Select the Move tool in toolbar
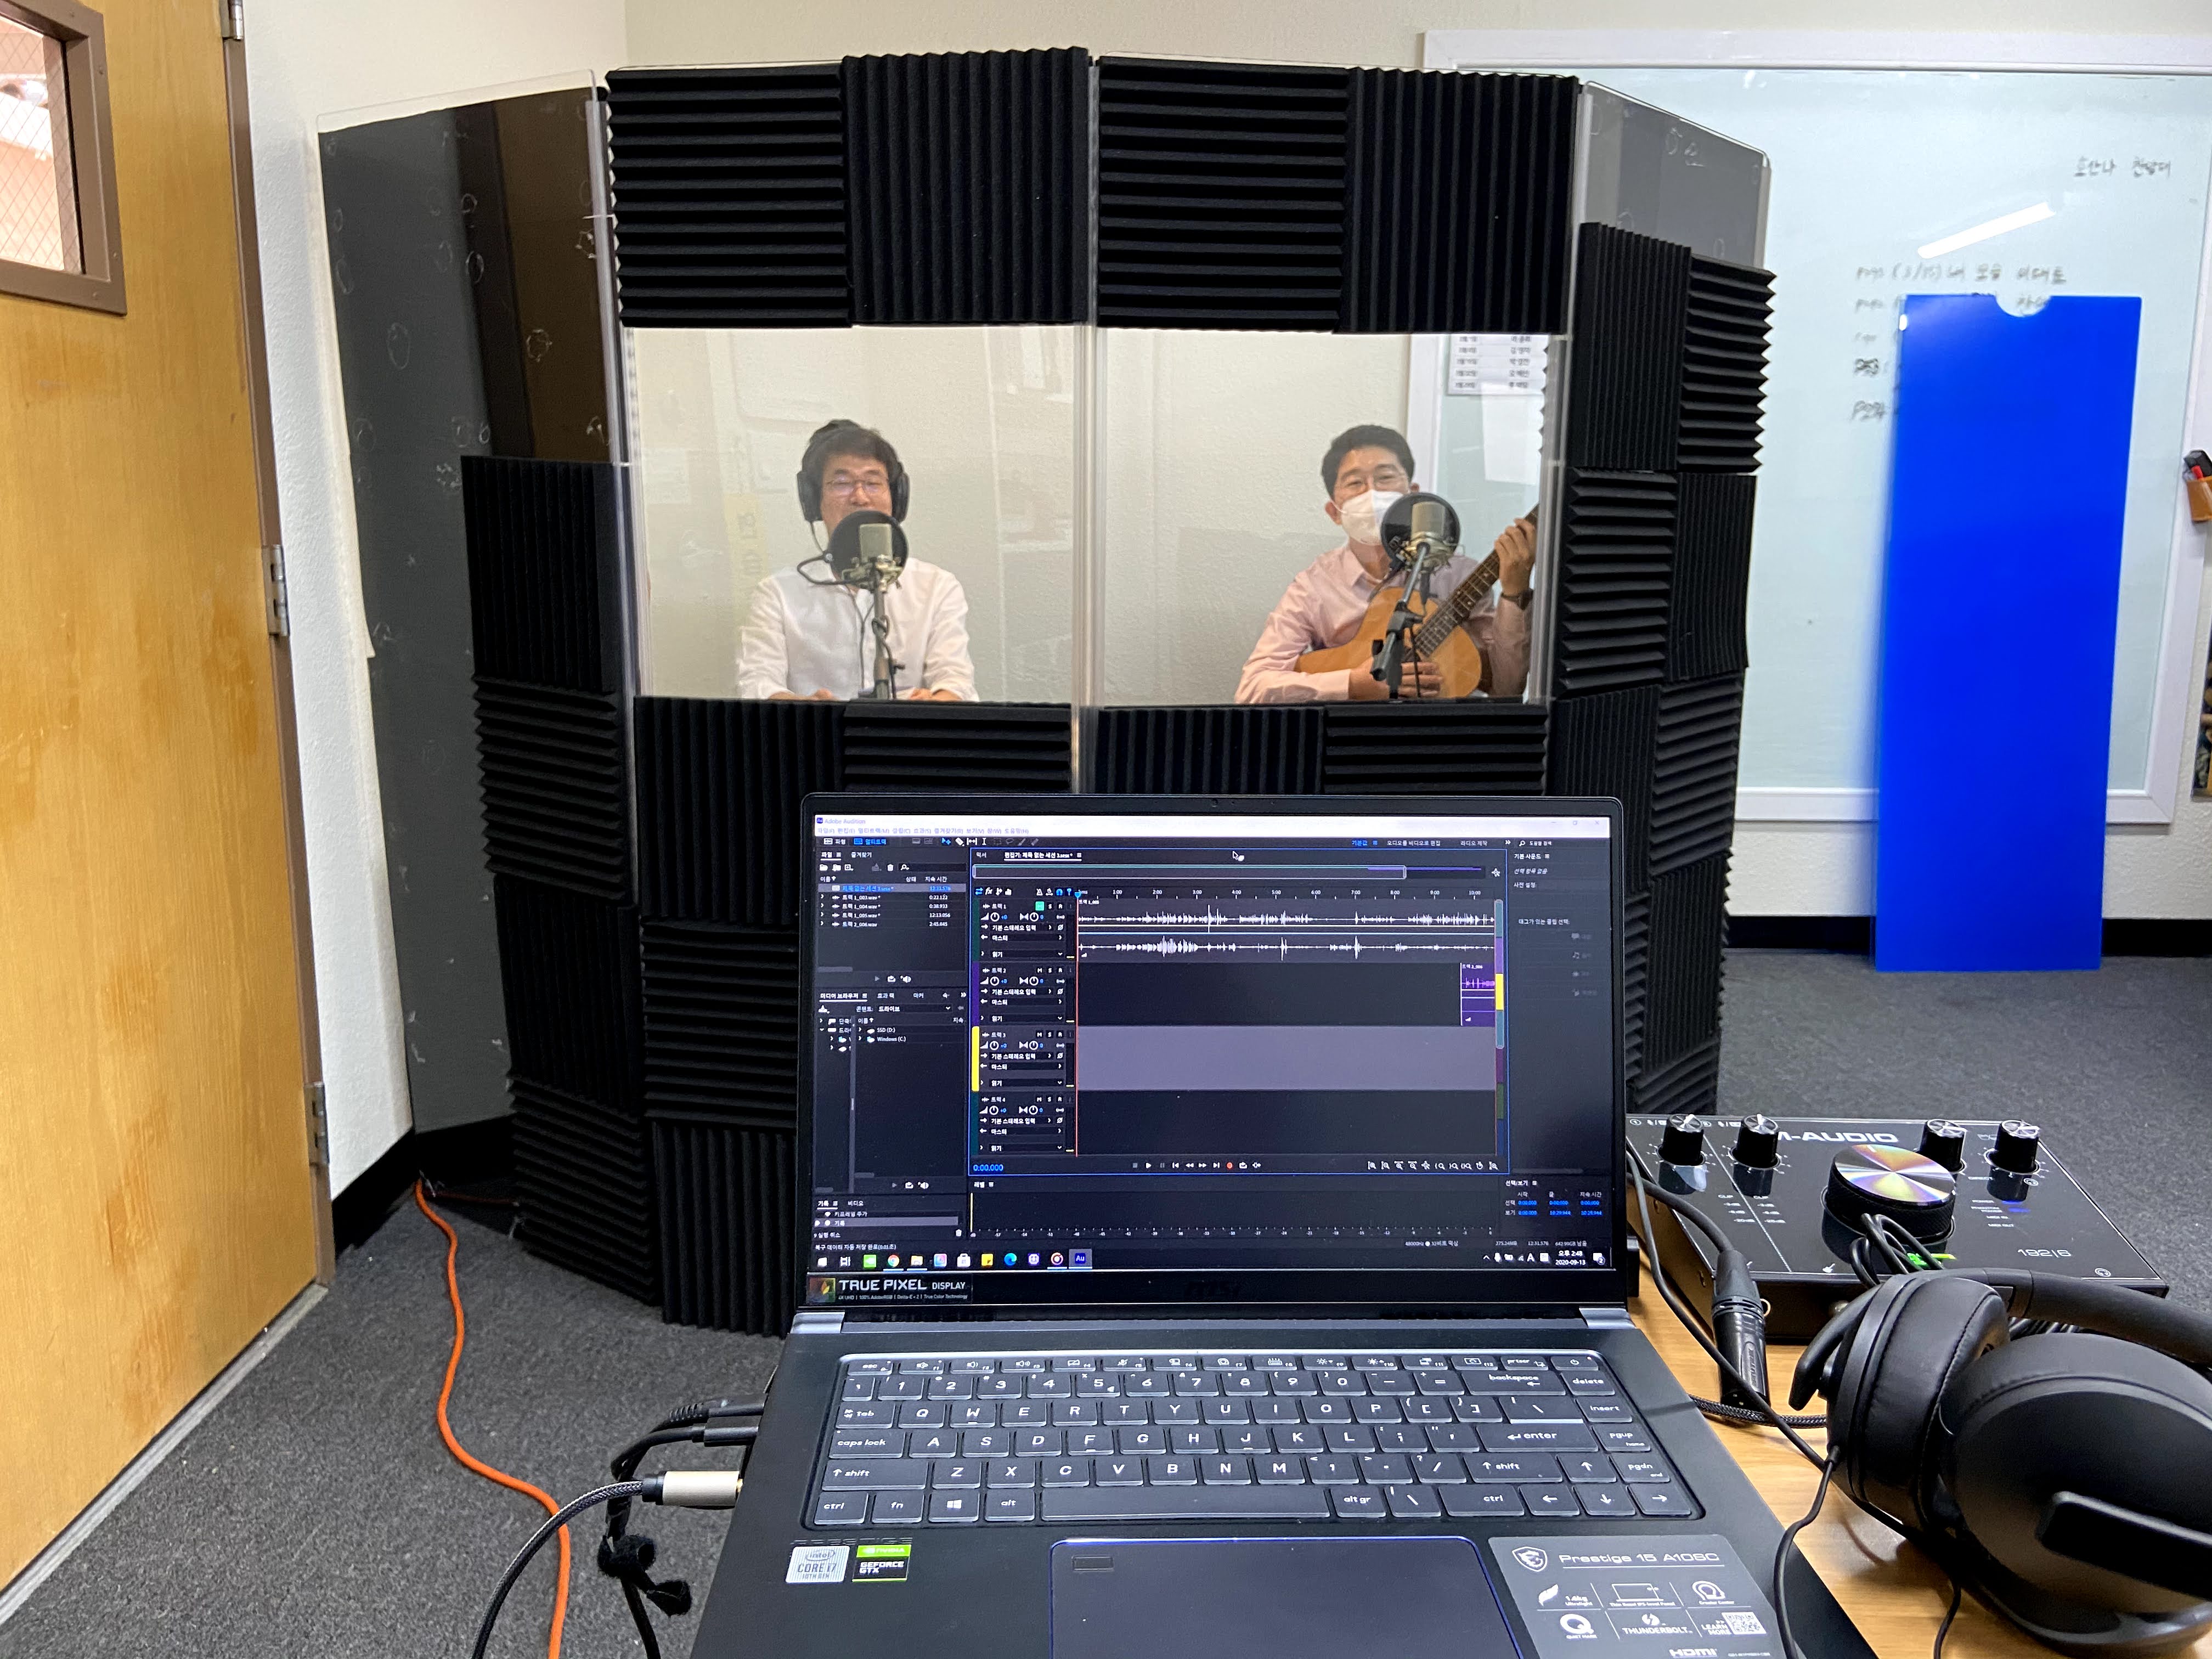This screenshot has height=1659, width=2212. (946, 842)
